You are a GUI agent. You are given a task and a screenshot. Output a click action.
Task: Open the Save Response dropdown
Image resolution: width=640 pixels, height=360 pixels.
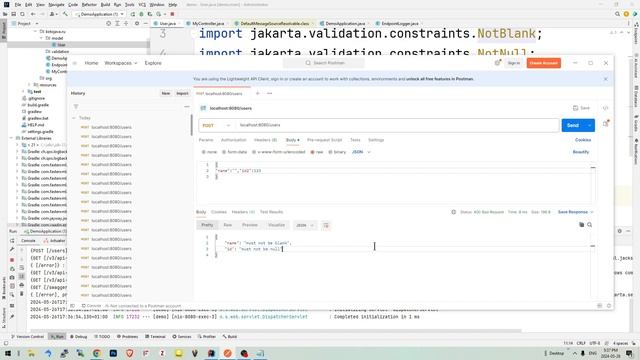point(576,212)
